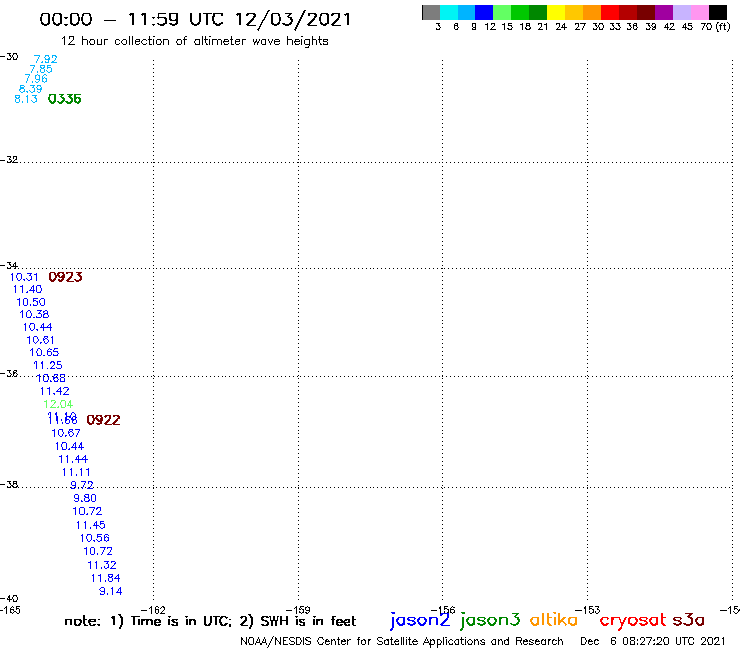740x650 pixels.
Task: Click the 11.40 wave height reading
Action: 27,289
